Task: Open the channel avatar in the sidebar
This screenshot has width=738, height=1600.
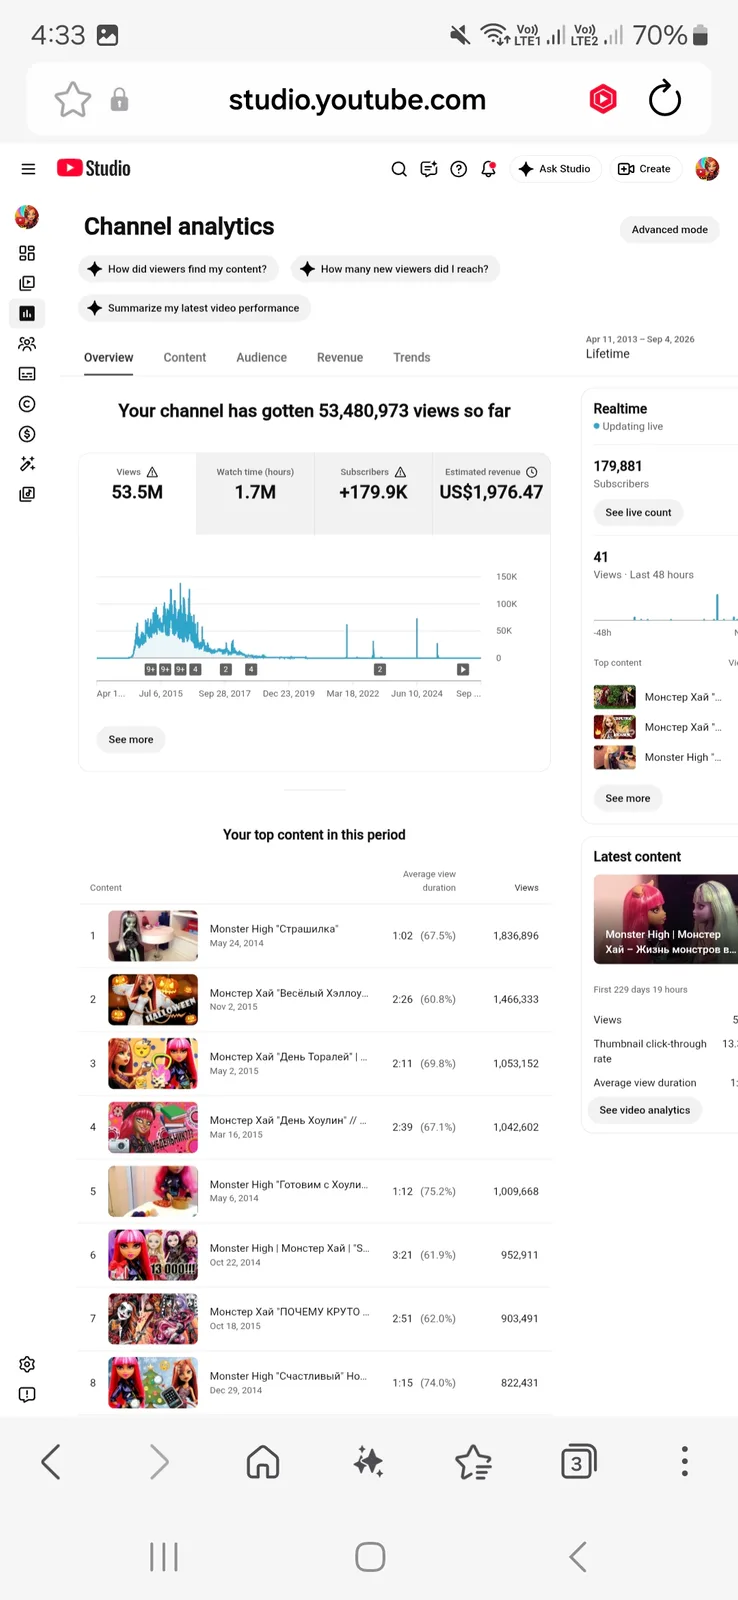Action: point(27,216)
